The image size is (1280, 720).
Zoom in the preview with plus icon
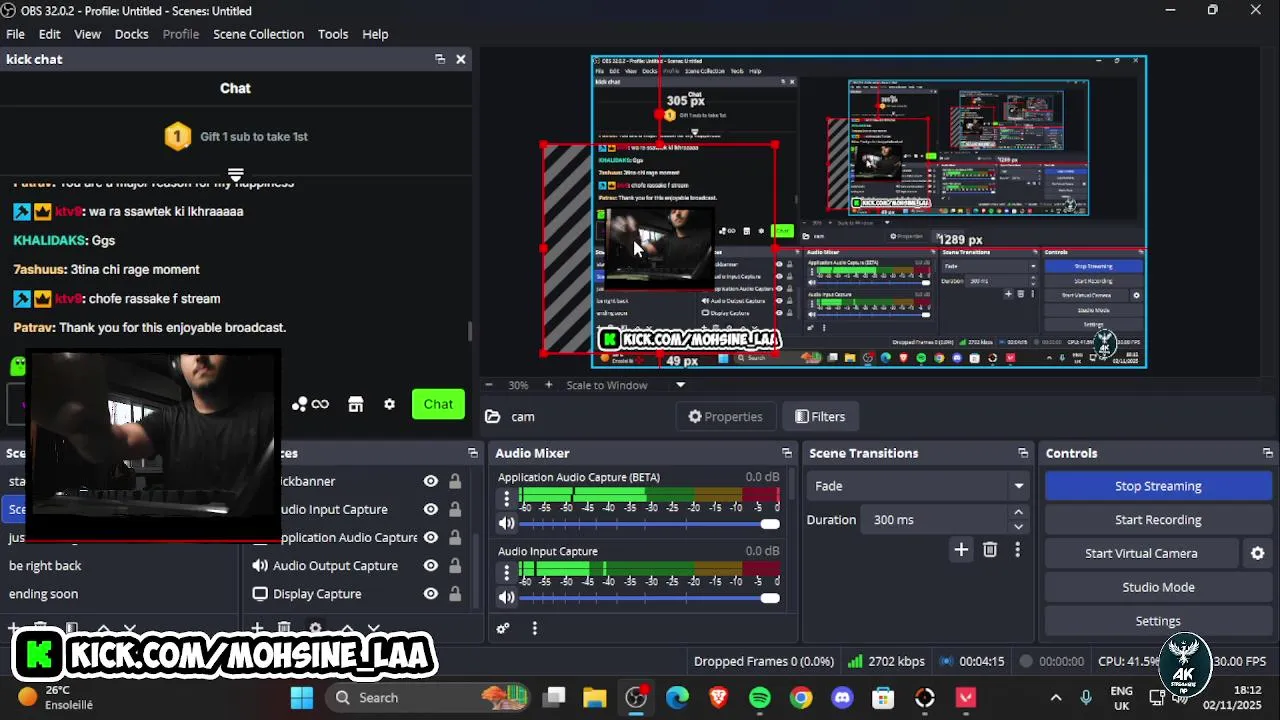548,385
